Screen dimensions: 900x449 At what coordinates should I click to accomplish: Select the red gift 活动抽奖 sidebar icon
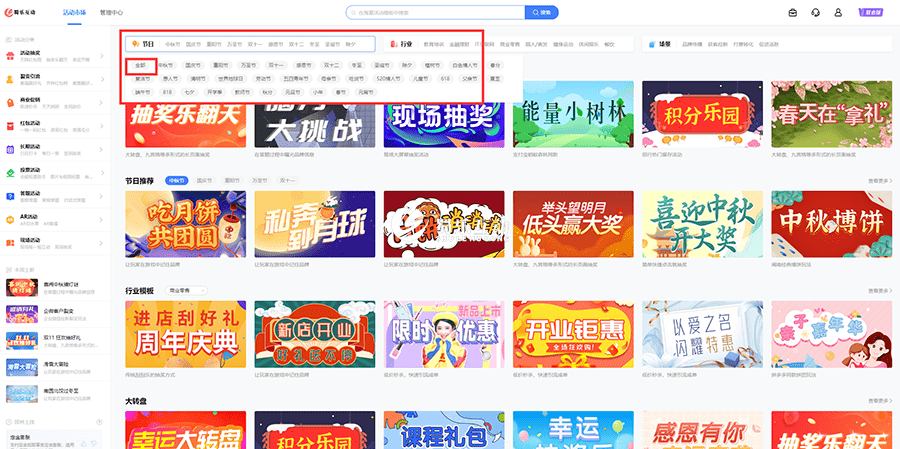10,56
